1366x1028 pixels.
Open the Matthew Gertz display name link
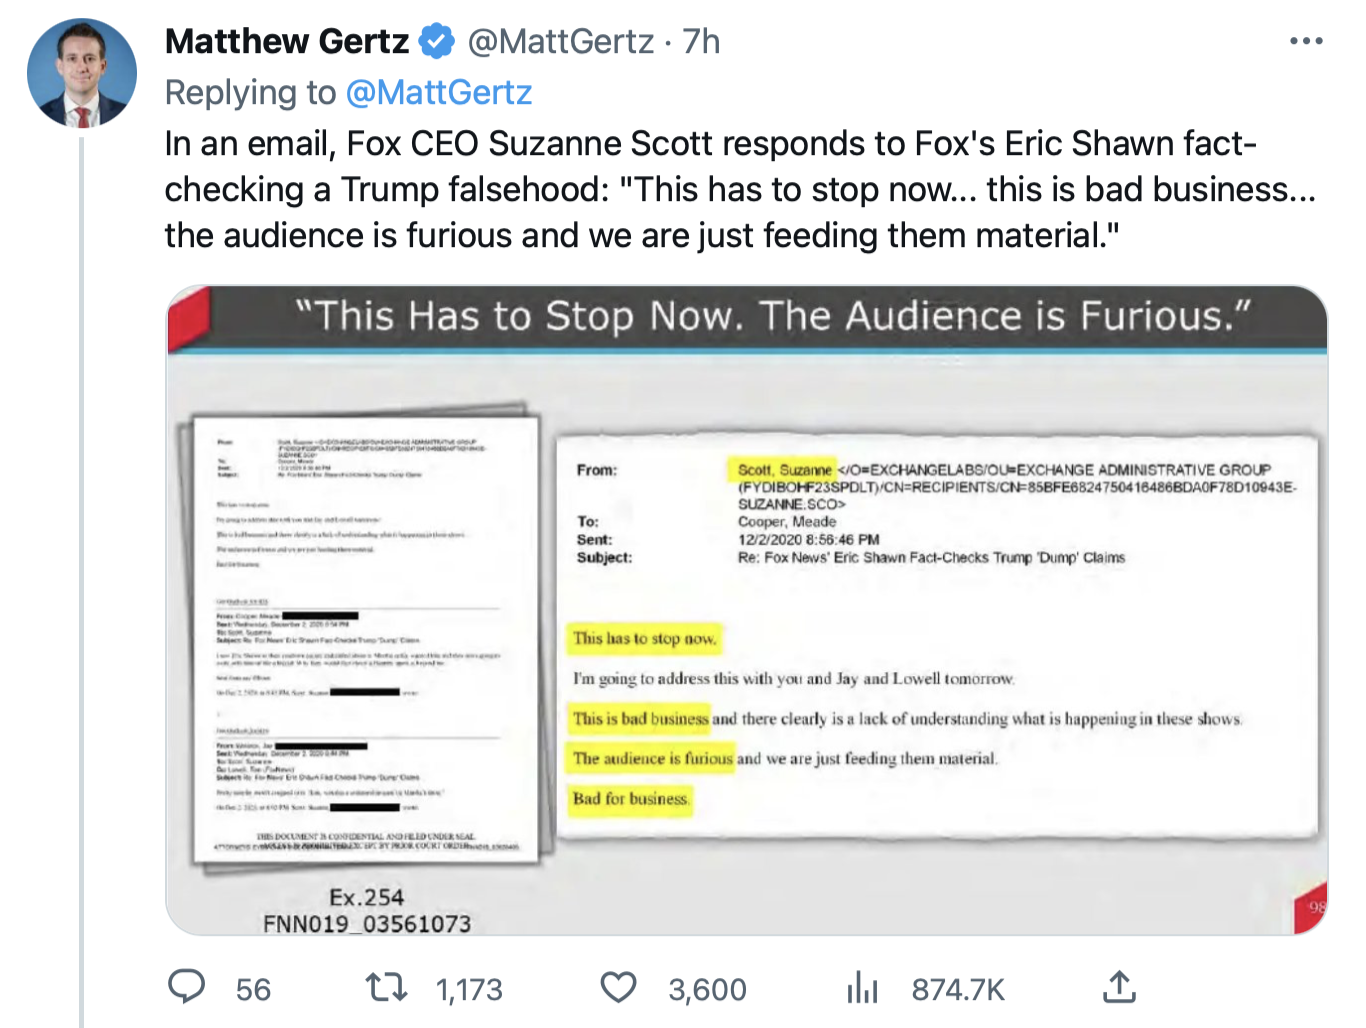(287, 41)
